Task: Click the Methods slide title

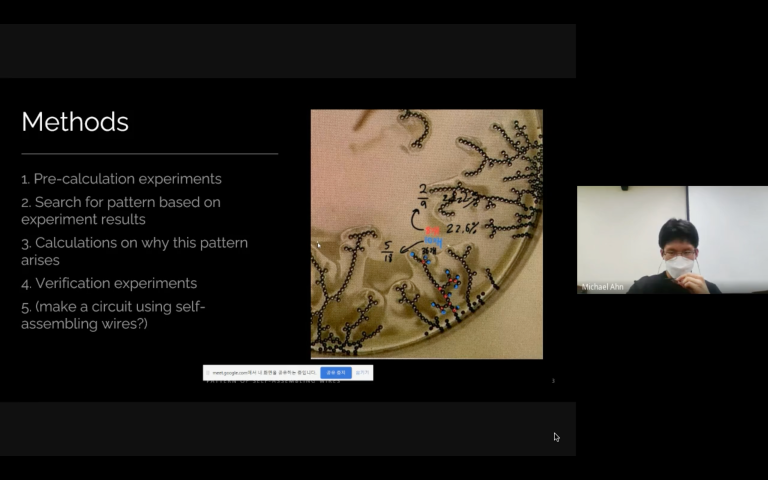Action: tap(75, 122)
